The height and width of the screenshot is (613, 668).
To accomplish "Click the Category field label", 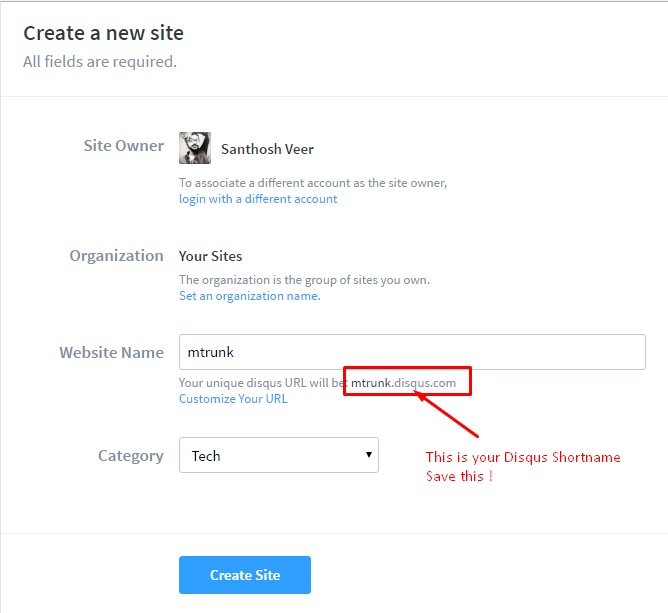I will pos(130,456).
